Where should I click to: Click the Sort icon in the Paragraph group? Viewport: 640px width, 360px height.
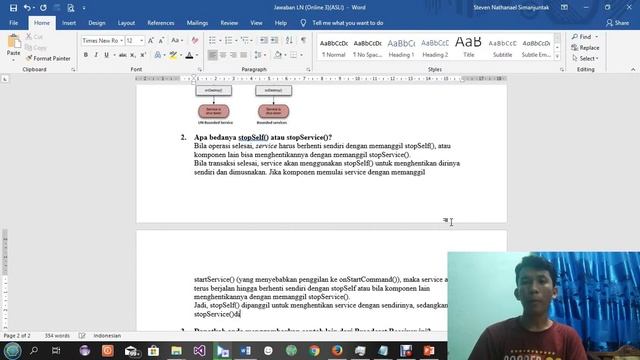point(289,40)
